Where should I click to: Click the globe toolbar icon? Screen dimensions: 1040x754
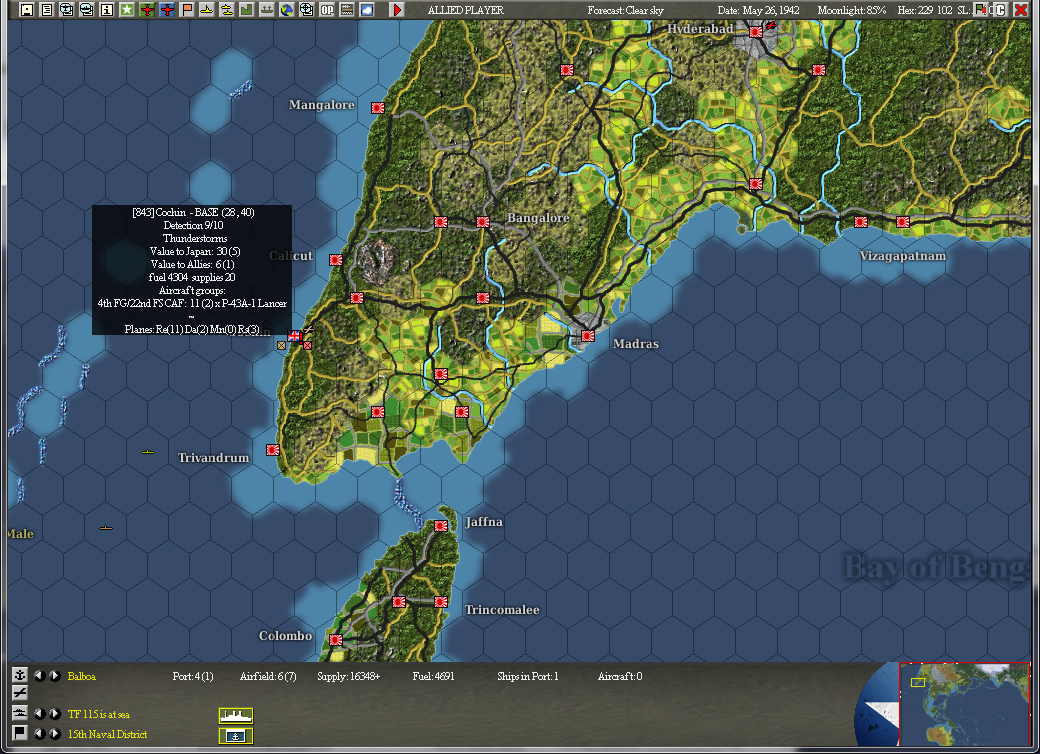(287, 9)
